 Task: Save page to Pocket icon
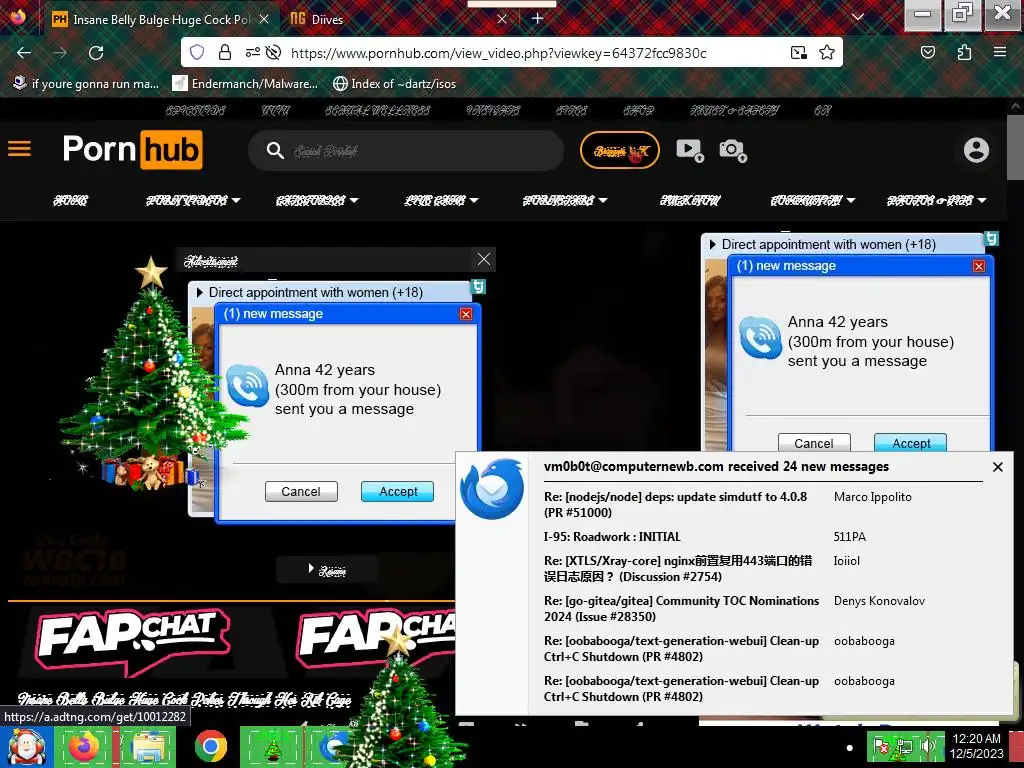[x=928, y=52]
